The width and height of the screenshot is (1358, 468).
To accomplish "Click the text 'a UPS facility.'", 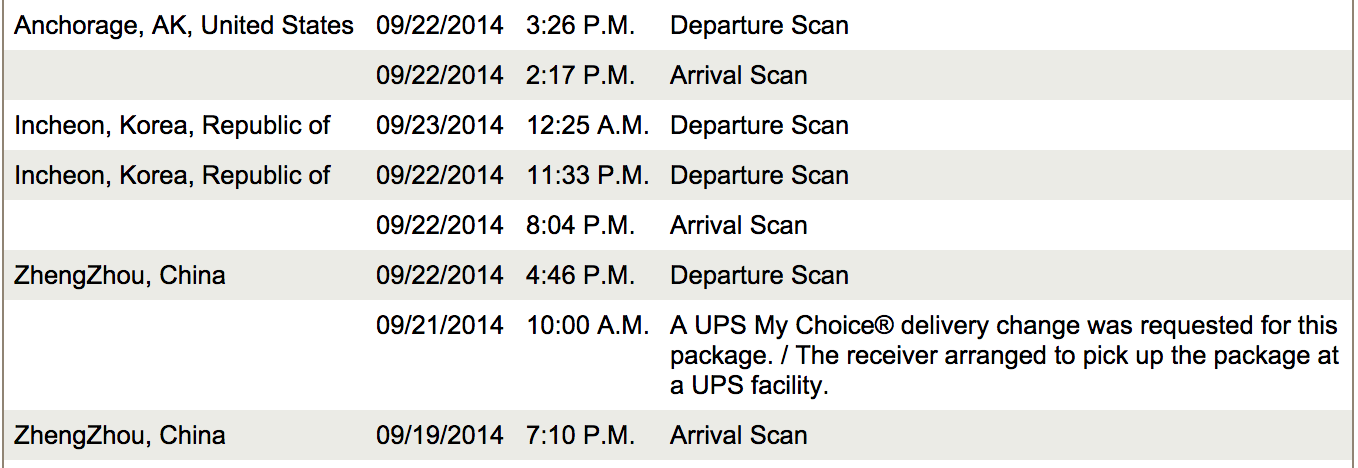I will point(749,385).
